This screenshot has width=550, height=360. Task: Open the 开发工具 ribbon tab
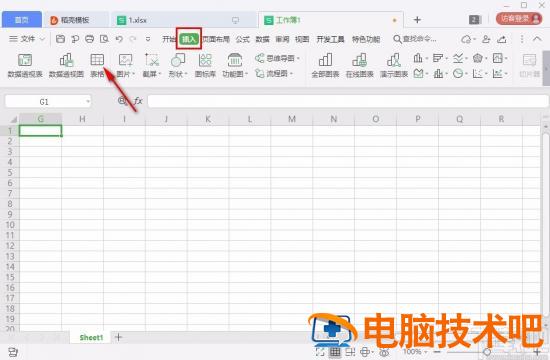(x=330, y=39)
